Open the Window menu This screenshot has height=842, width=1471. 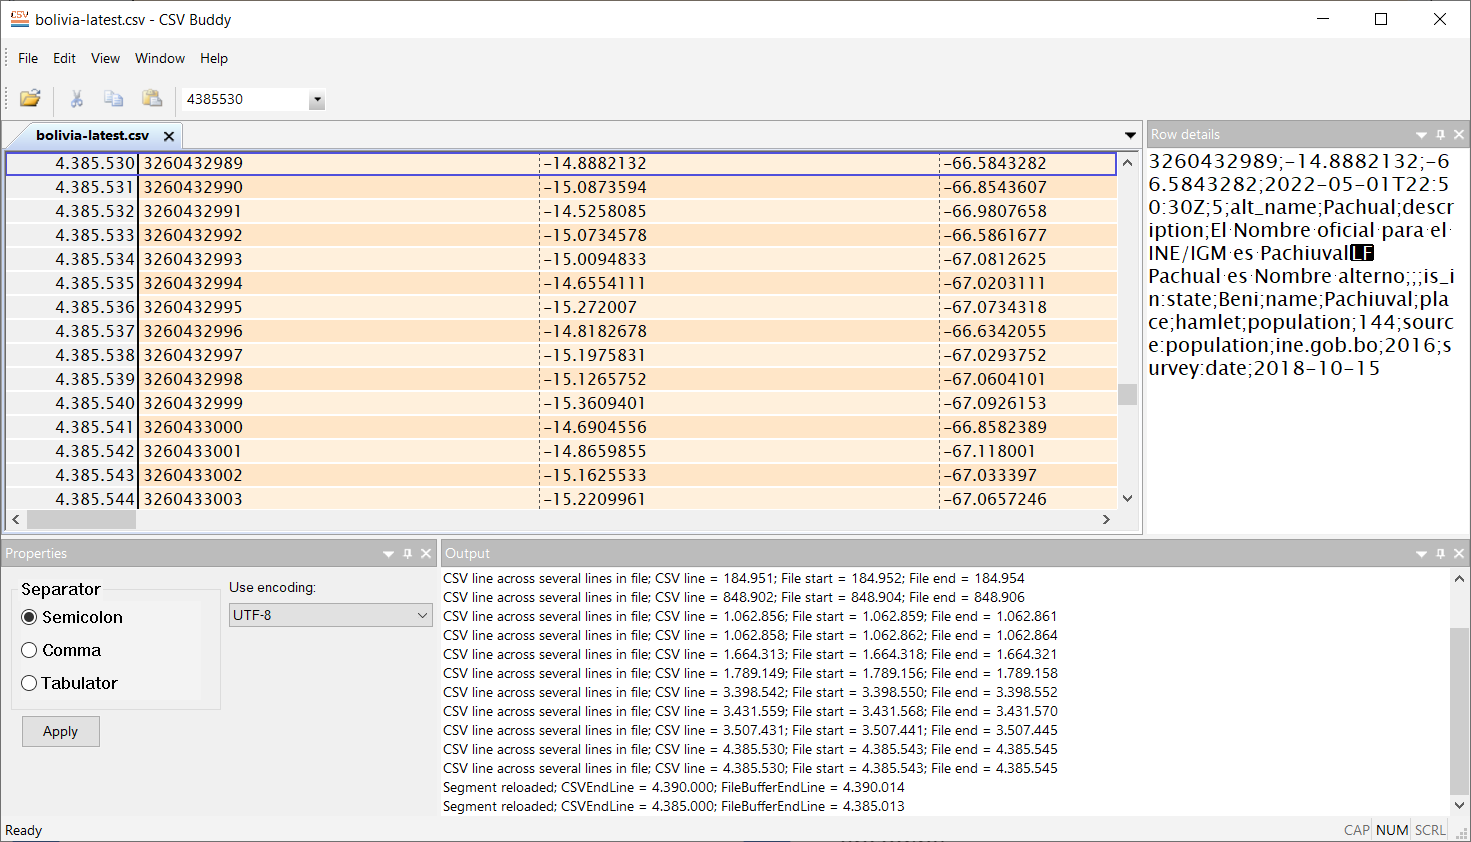coord(160,58)
